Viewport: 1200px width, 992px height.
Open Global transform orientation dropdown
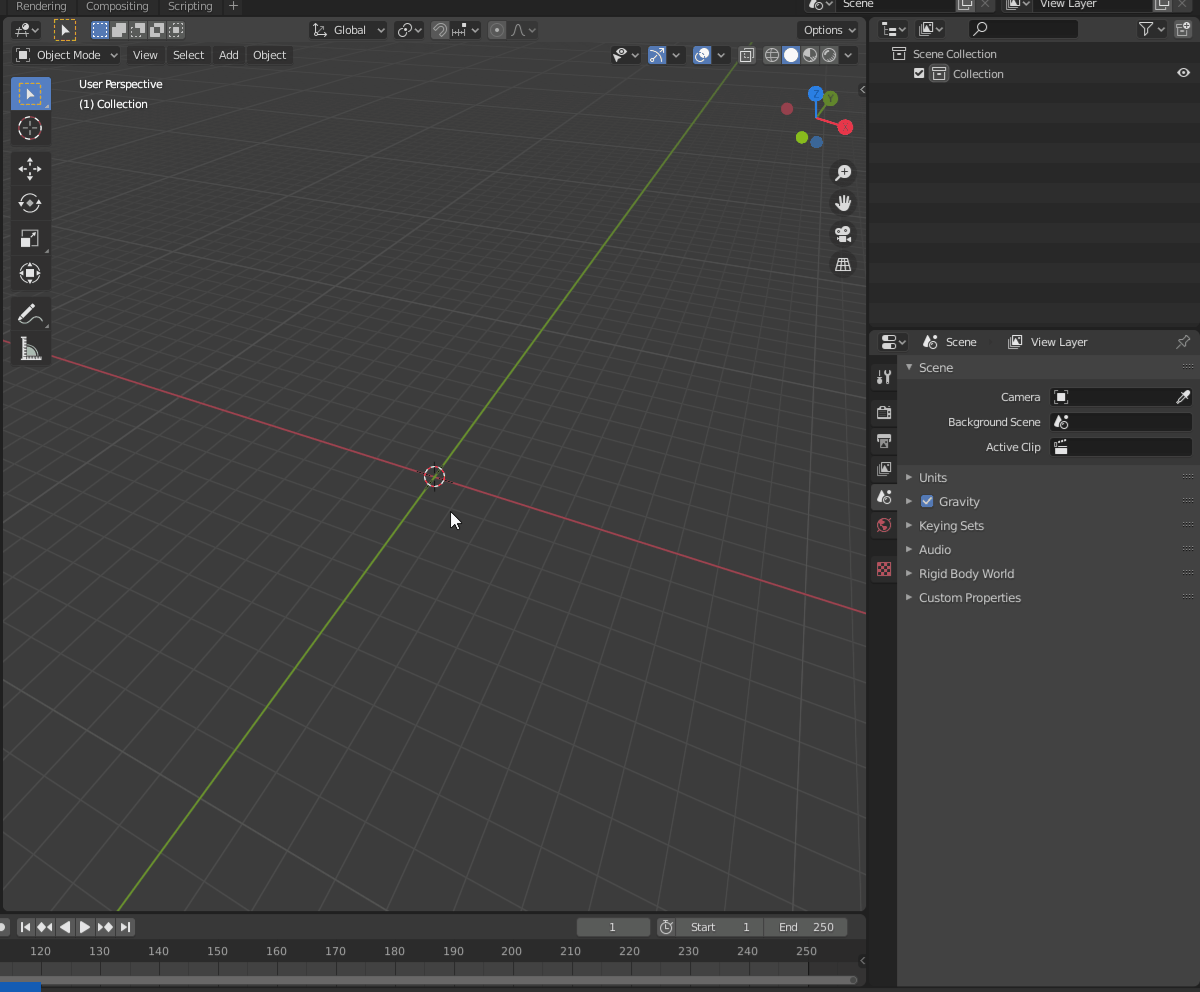pyautogui.click(x=348, y=30)
